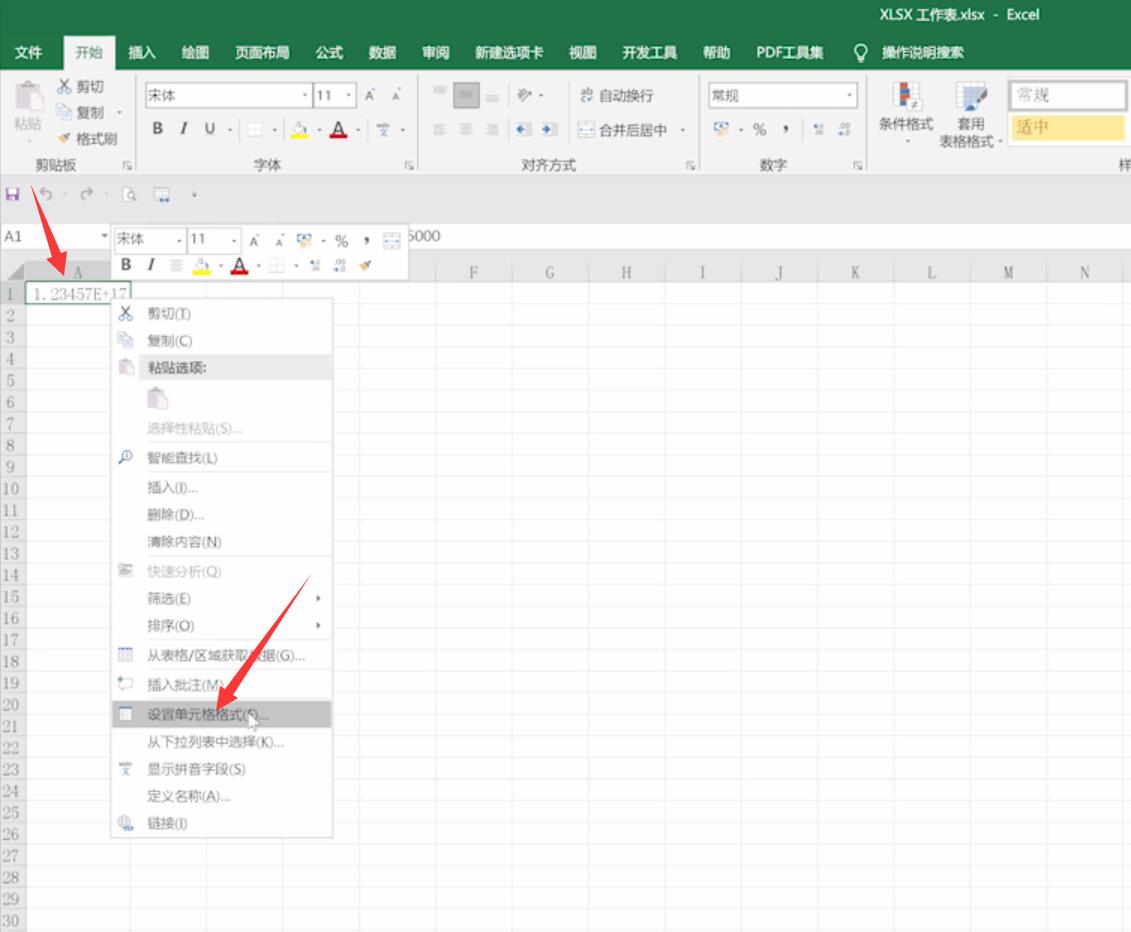The height and width of the screenshot is (932, 1131).
Task: Click the Cut icon in the ribbon clipboard group
Action: coord(65,87)
